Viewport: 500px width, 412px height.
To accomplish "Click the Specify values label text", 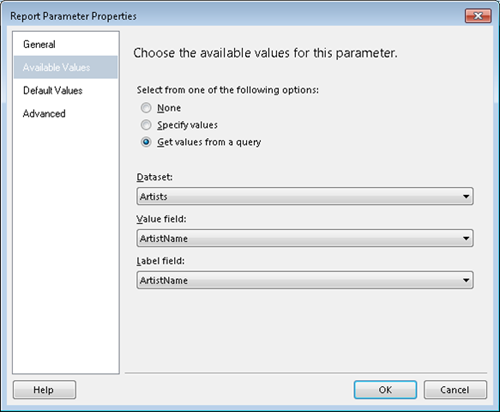I will point(187,125).
